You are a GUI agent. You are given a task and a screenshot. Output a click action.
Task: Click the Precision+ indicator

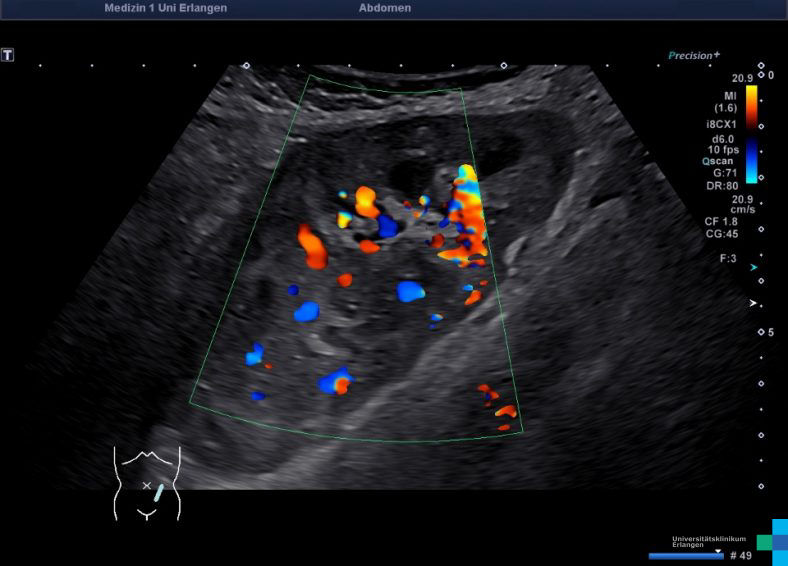[694, 56]
